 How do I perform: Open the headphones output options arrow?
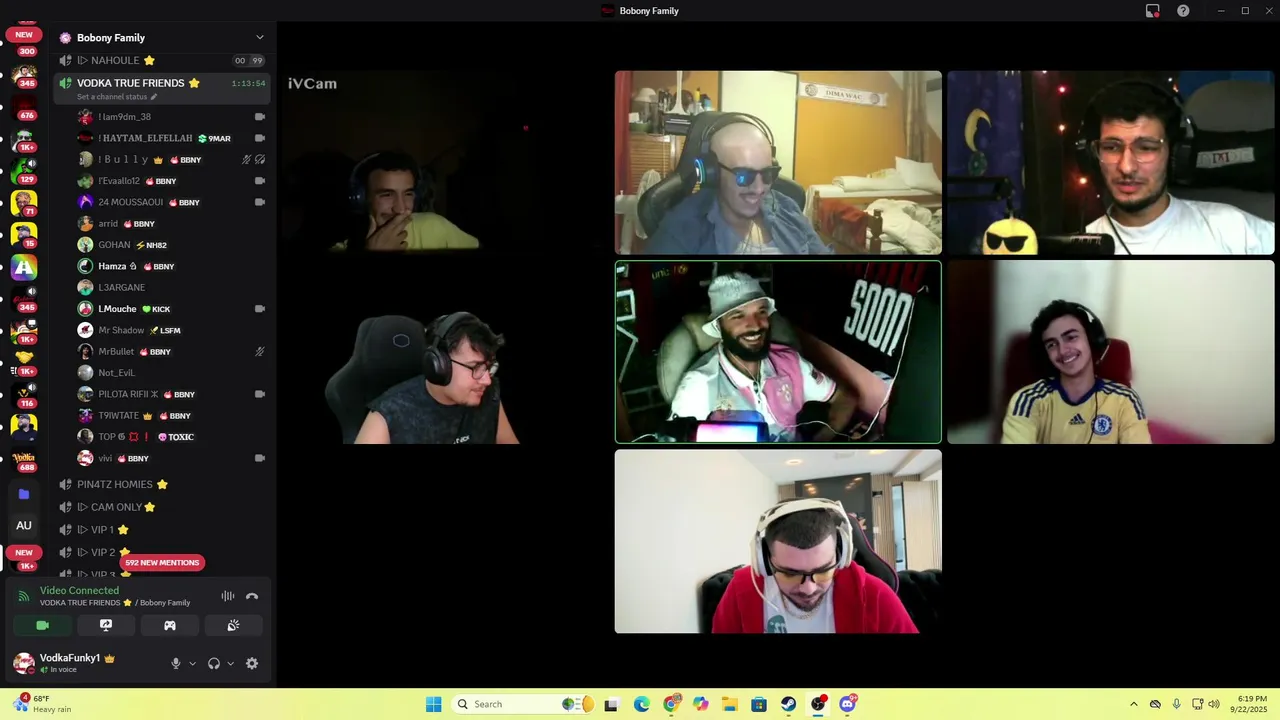230,663
